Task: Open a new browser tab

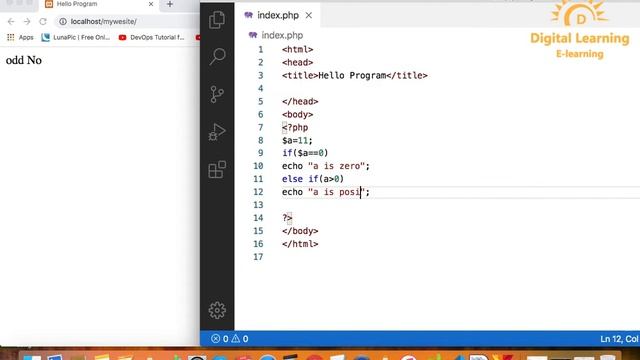Action: click(x=170, y=4)
